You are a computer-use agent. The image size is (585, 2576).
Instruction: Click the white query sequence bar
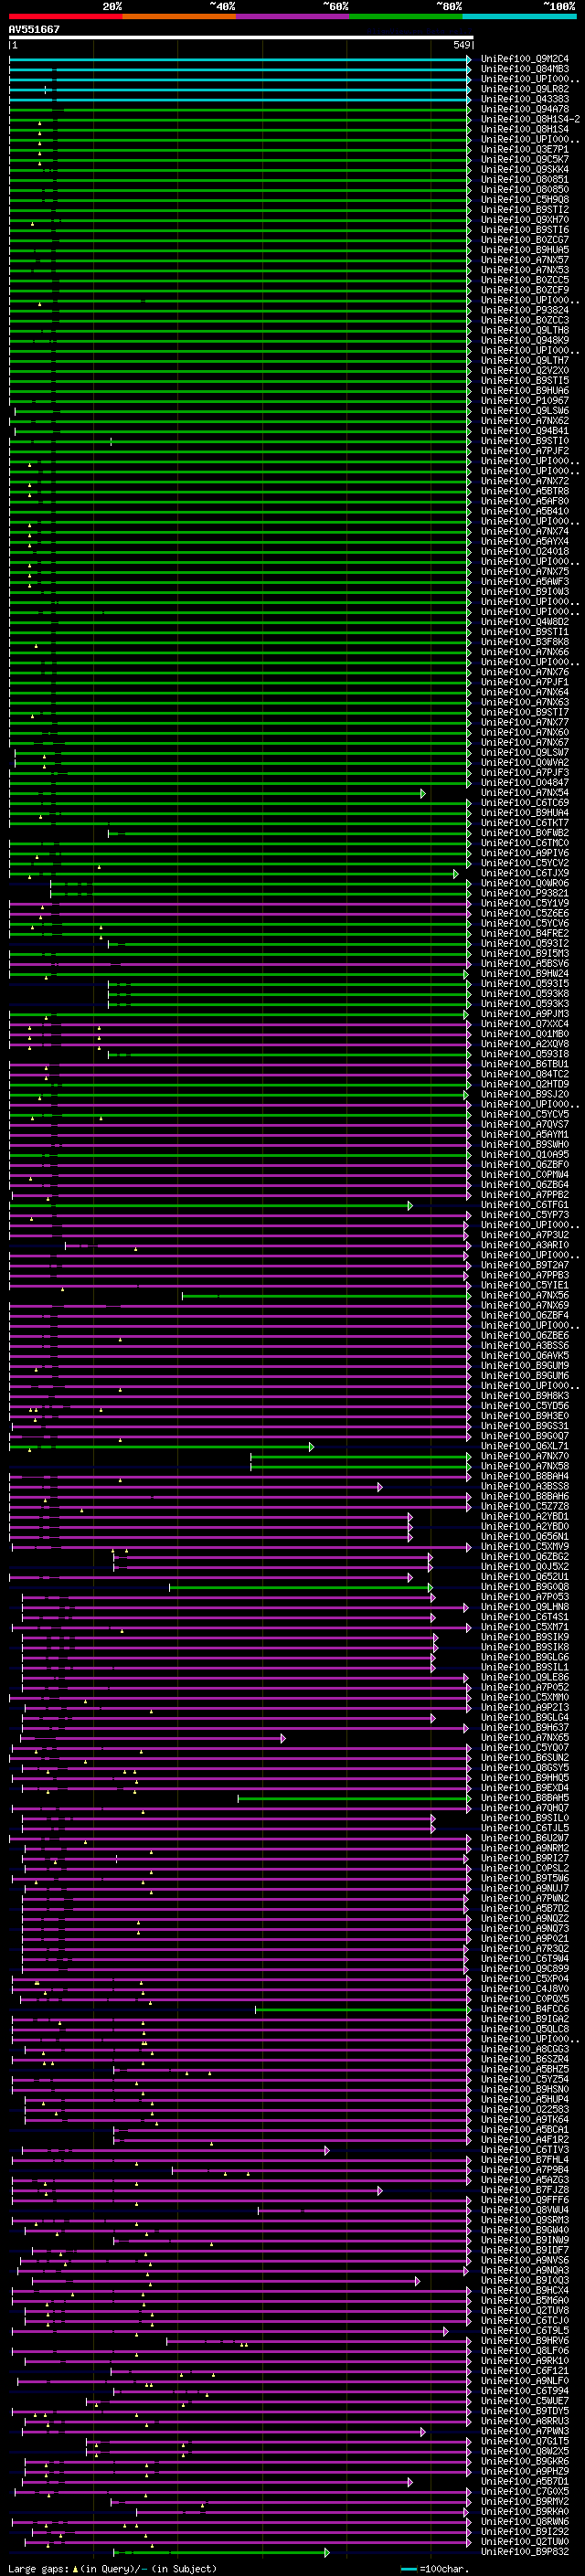coord(241,37)
